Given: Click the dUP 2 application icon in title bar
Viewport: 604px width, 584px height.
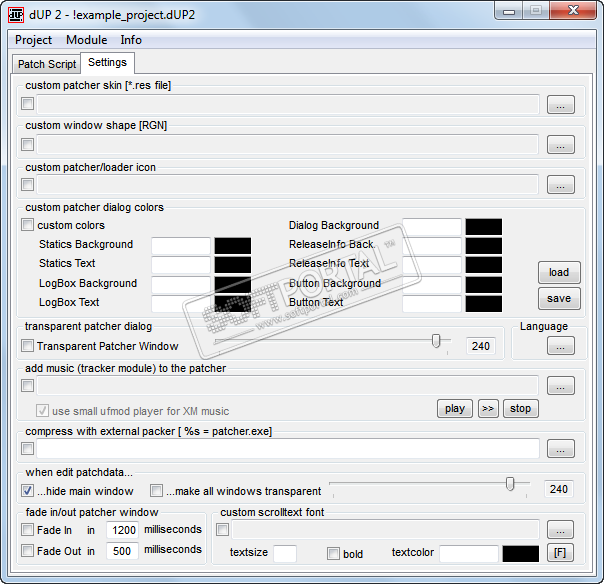Looking at the screenshot, I should click(x=17, y=12).
